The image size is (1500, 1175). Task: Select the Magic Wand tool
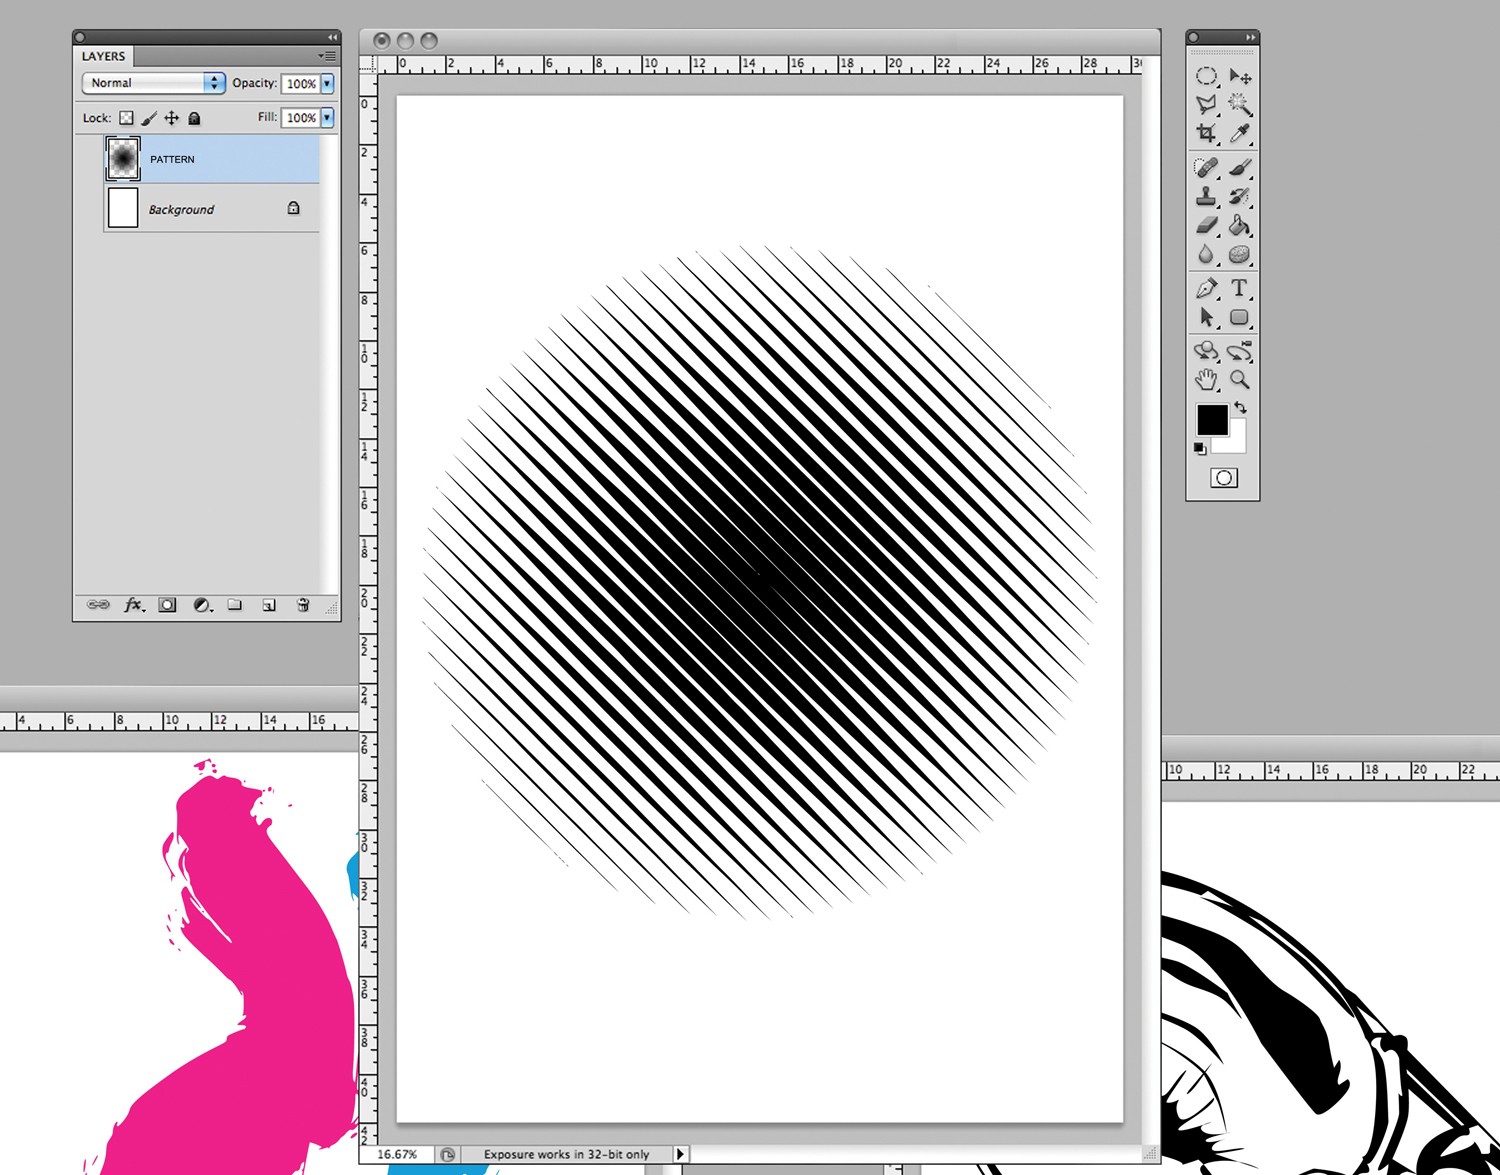1240,104
